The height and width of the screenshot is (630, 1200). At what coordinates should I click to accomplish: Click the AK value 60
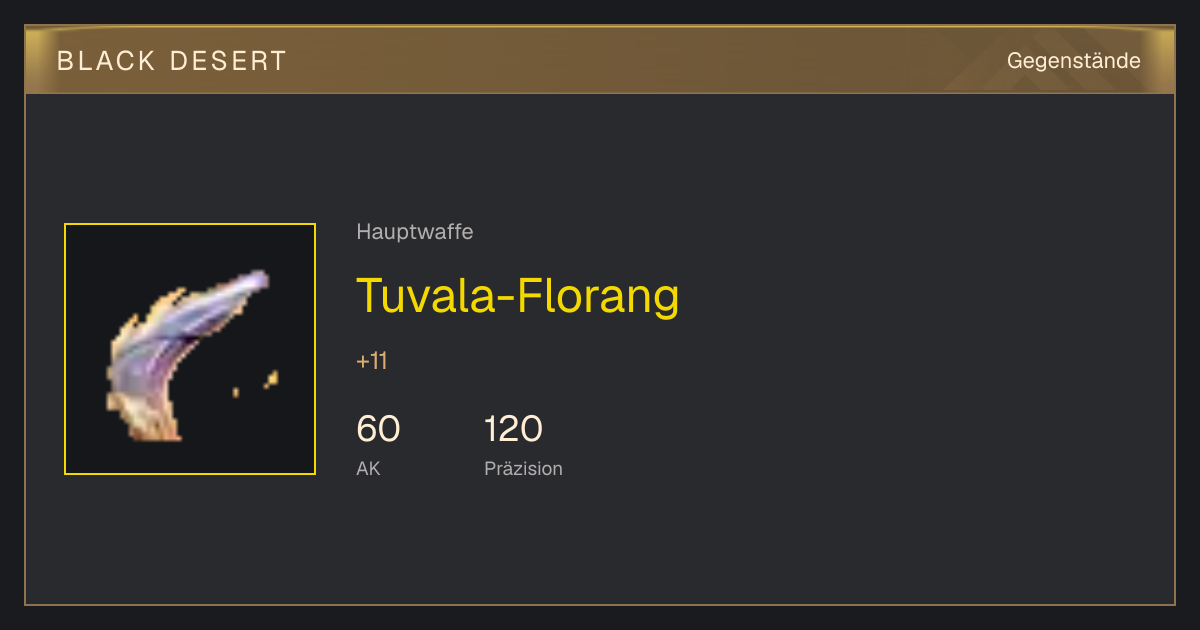378,429
